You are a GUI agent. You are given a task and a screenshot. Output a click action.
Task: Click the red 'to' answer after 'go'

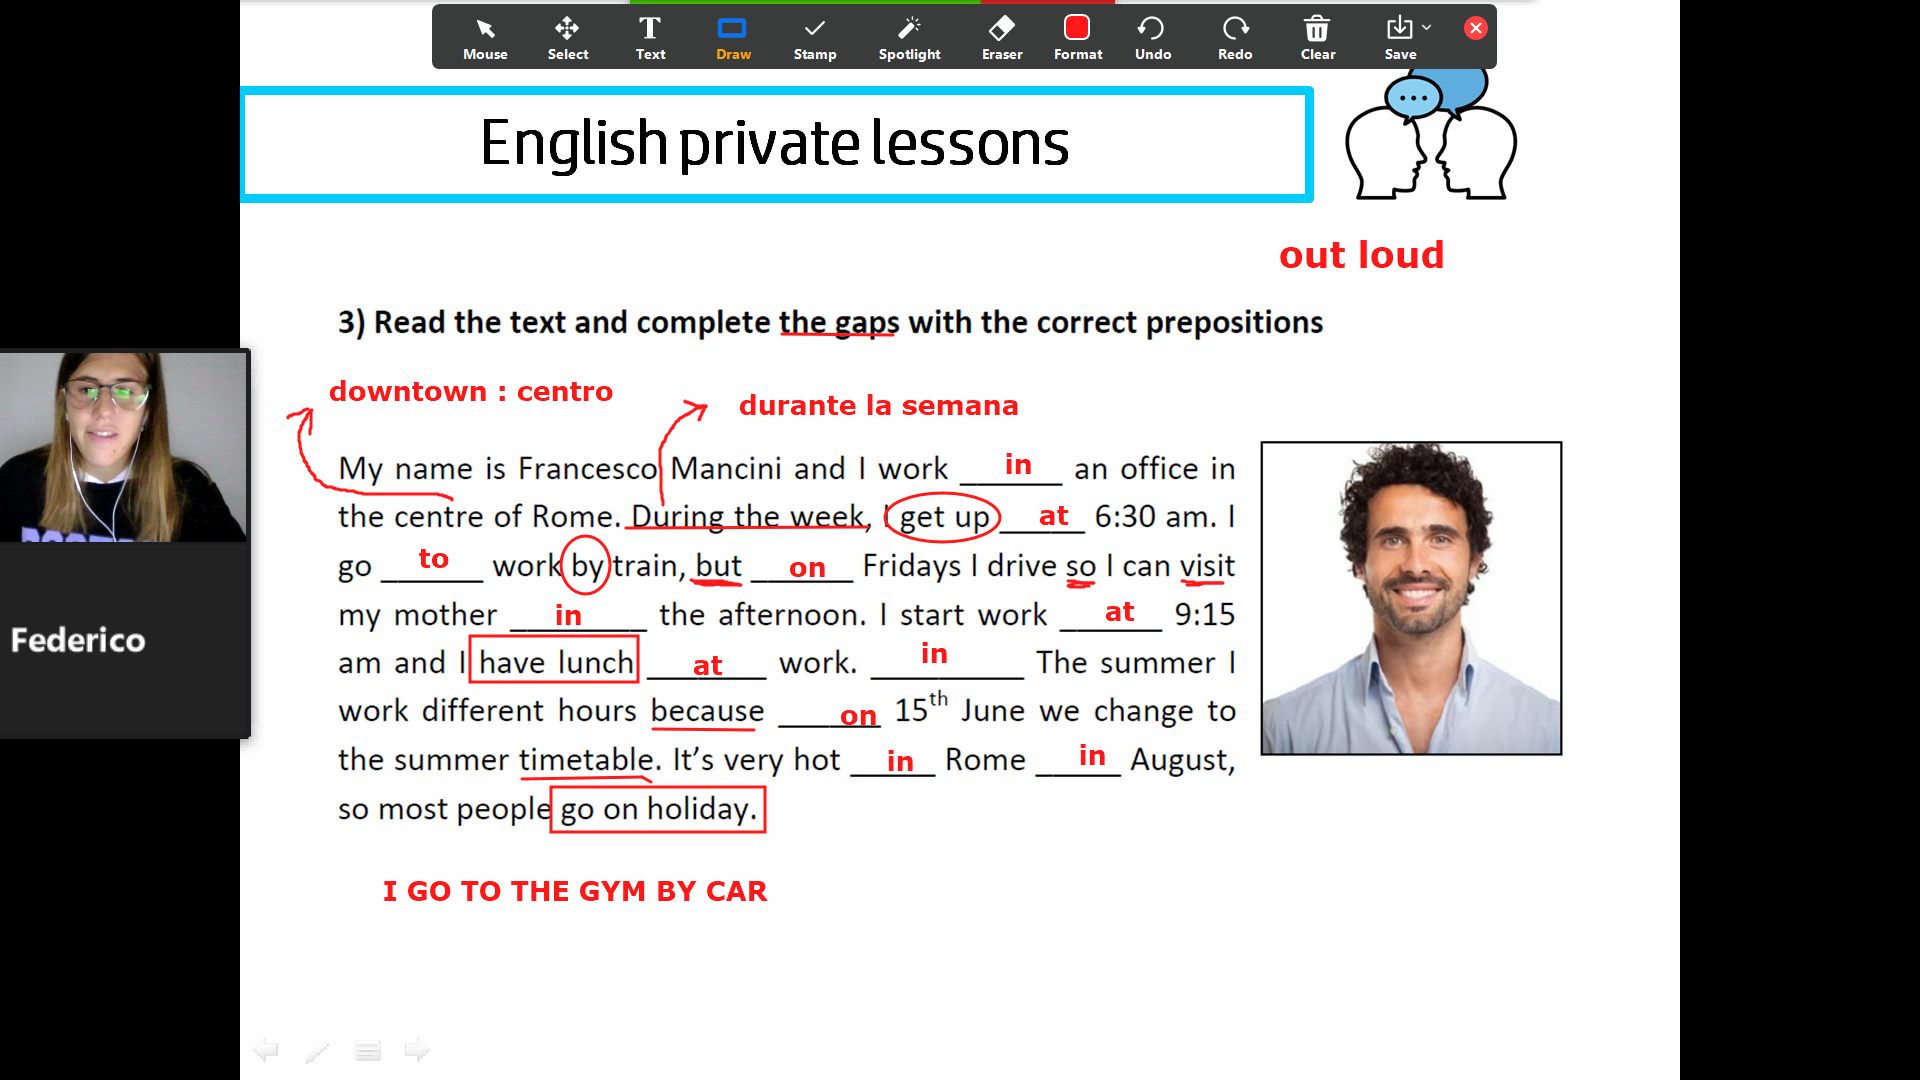pyautogui.click(x=433, y=558)
